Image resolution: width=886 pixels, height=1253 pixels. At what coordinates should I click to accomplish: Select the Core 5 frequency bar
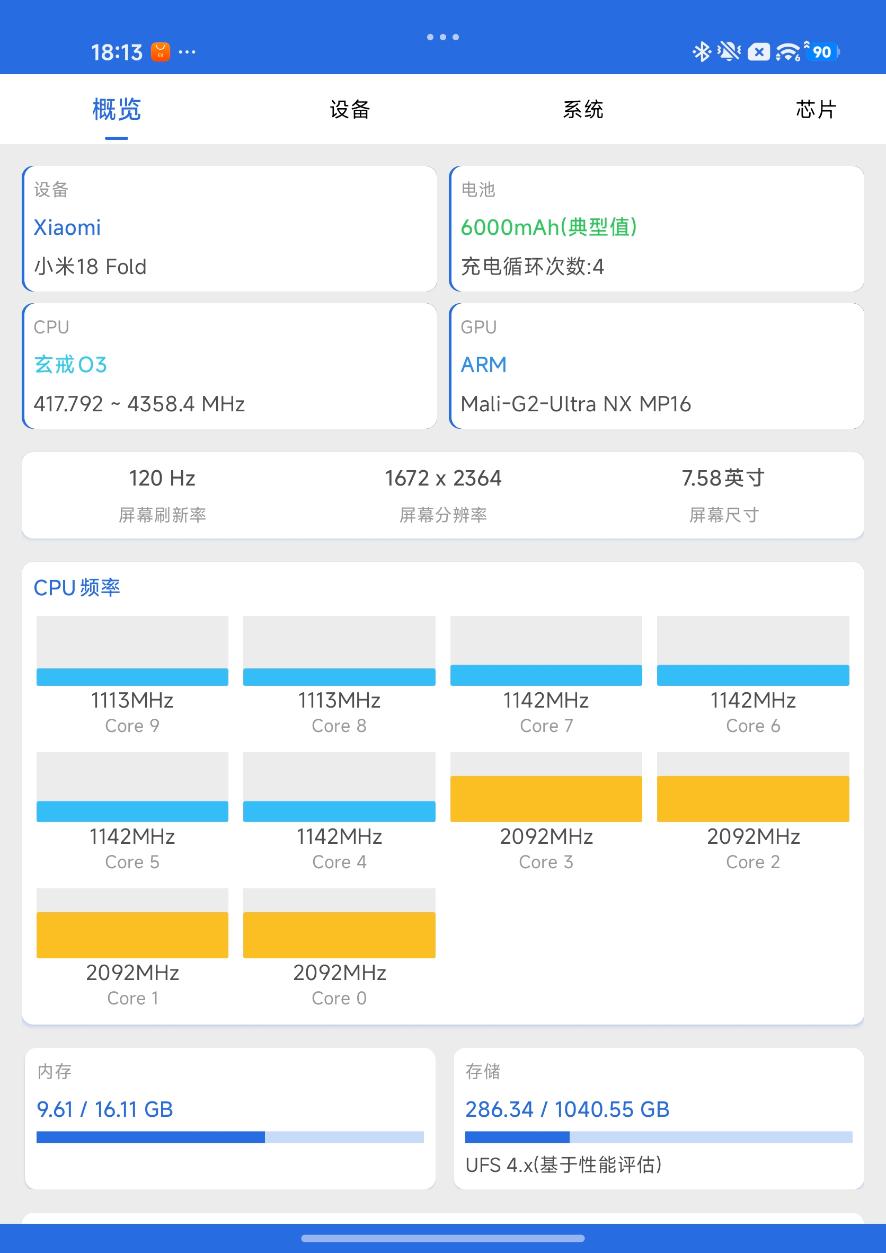(x=132, y=787)
